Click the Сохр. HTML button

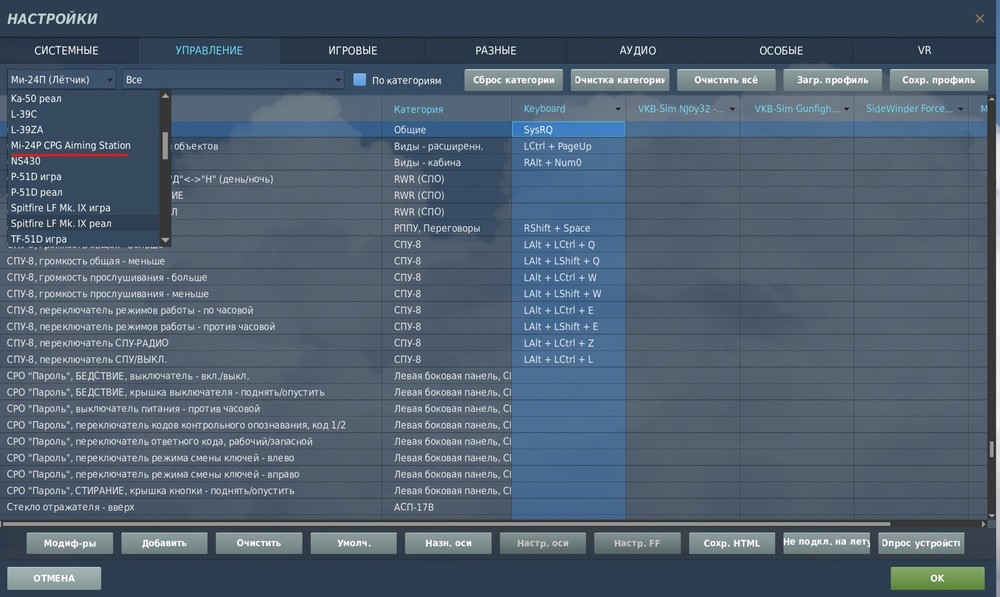pyautogui.click(x=732, y=543)
